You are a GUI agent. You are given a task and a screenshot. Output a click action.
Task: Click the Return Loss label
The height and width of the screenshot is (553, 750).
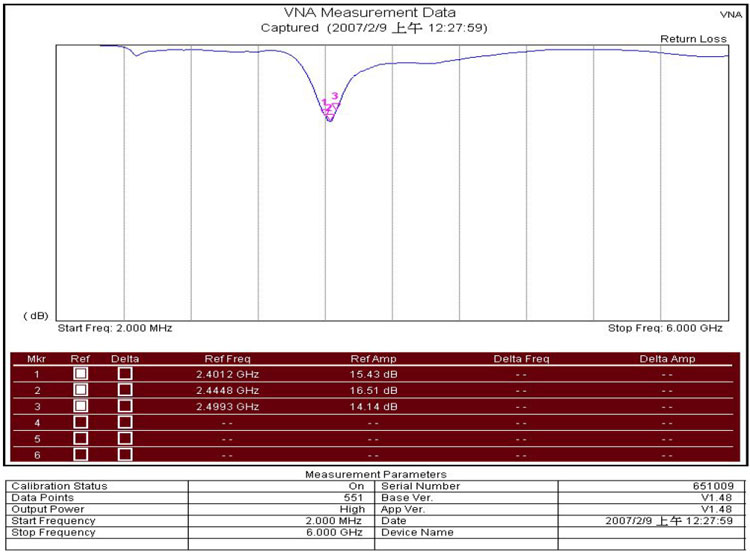pos(694,39)
